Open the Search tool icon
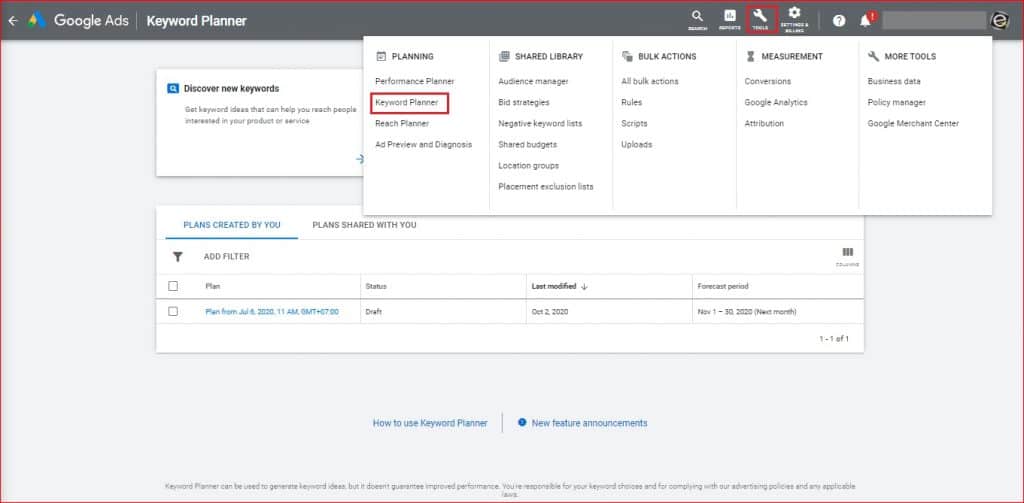Screen dimensions: 1024x503 [697, 20]
